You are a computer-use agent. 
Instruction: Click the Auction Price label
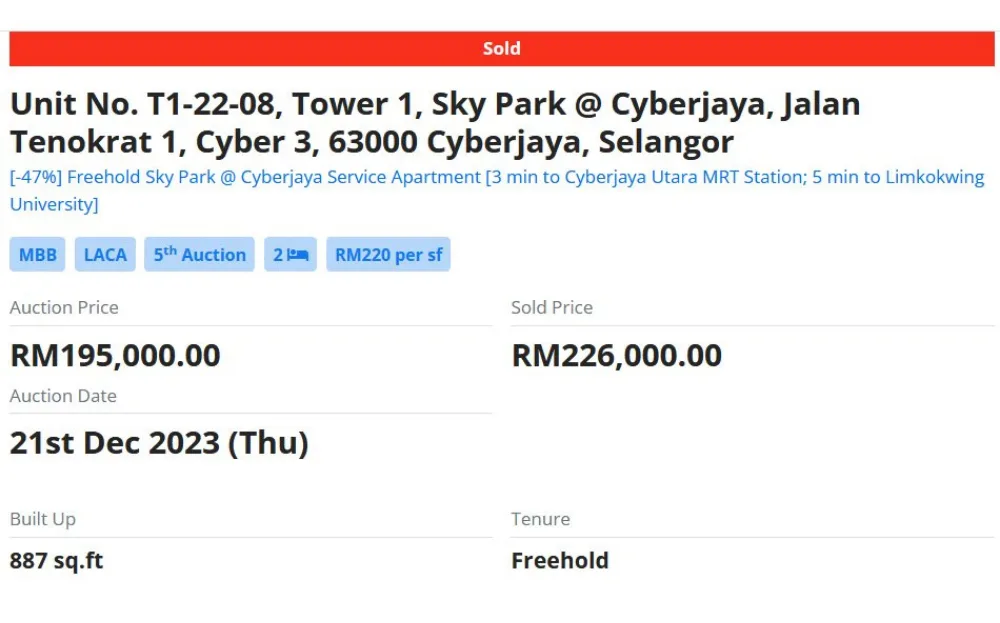pos(64,308)
